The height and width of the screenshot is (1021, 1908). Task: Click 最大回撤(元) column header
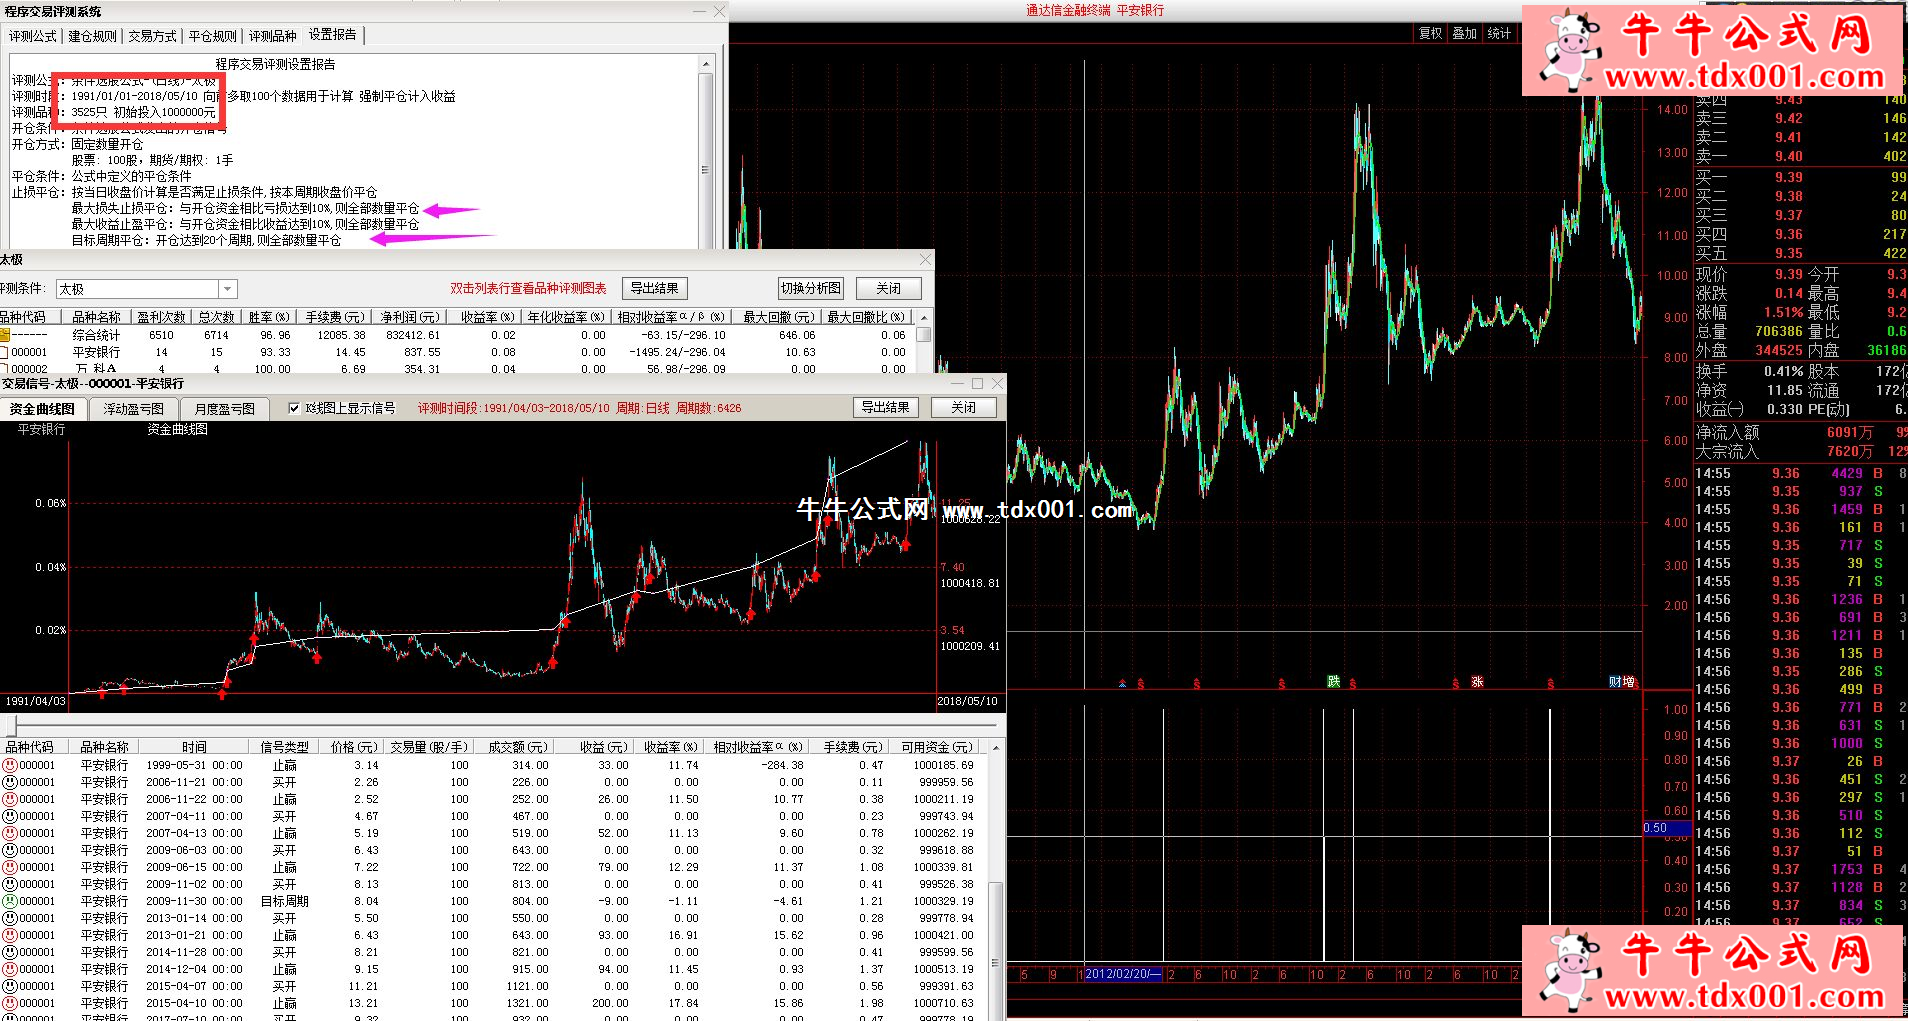click(x=777, y=317)
